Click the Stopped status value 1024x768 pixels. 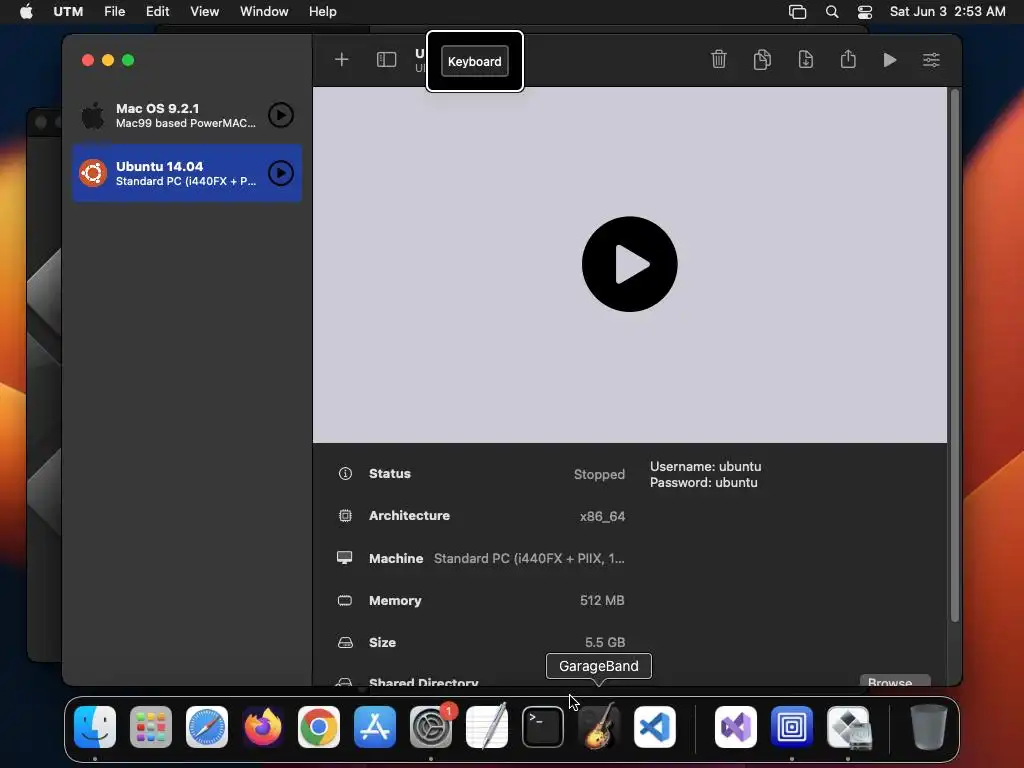(599, 474)
